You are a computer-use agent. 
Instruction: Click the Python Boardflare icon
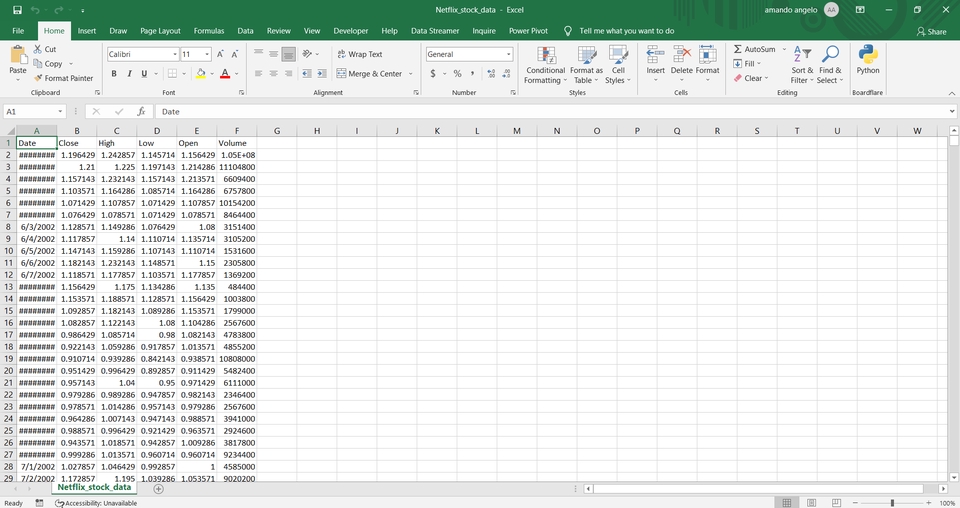coord(868,54)
